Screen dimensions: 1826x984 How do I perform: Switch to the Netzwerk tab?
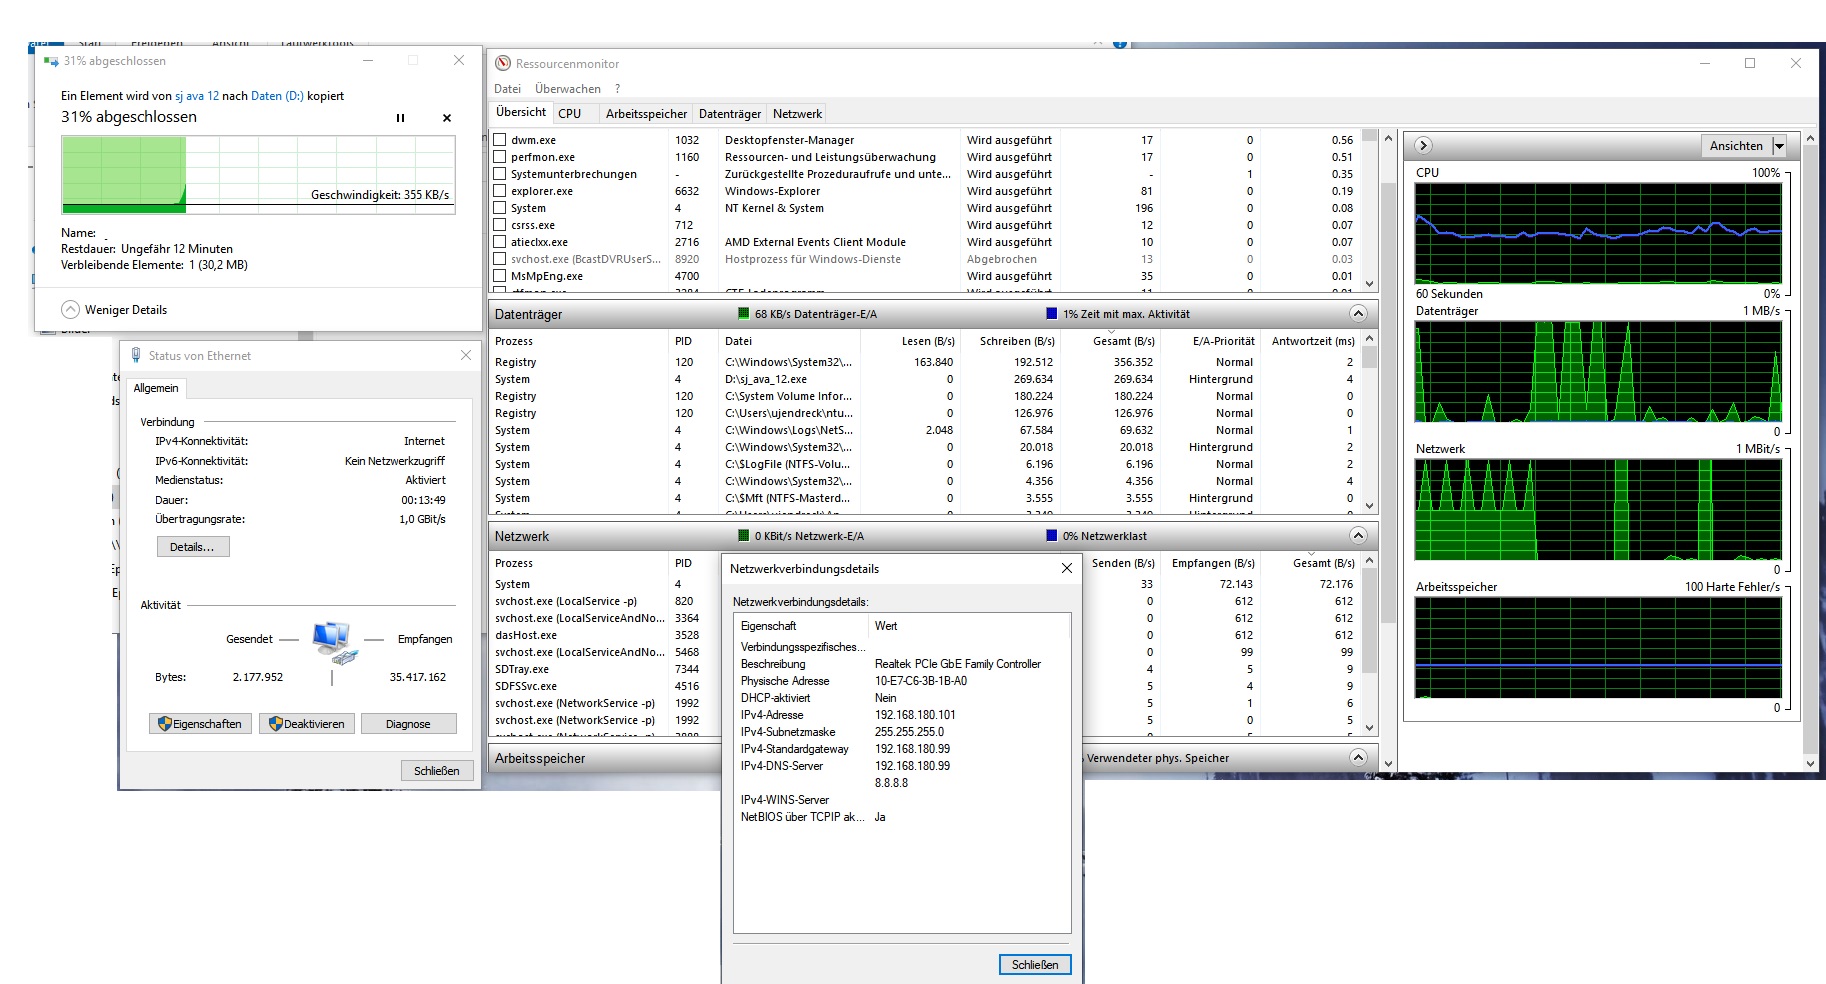(797, 114)
